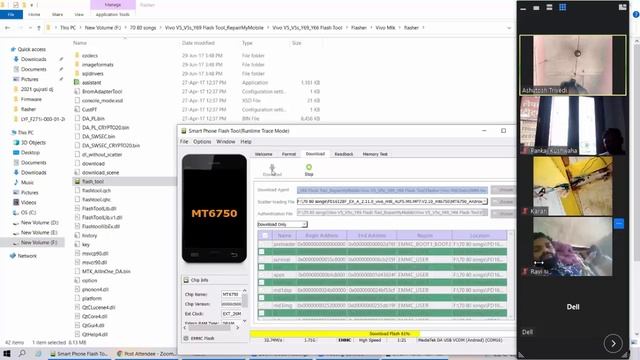Select the flash_tool application file icon
This screenshot has height=360, width=640.
[77, 181]
